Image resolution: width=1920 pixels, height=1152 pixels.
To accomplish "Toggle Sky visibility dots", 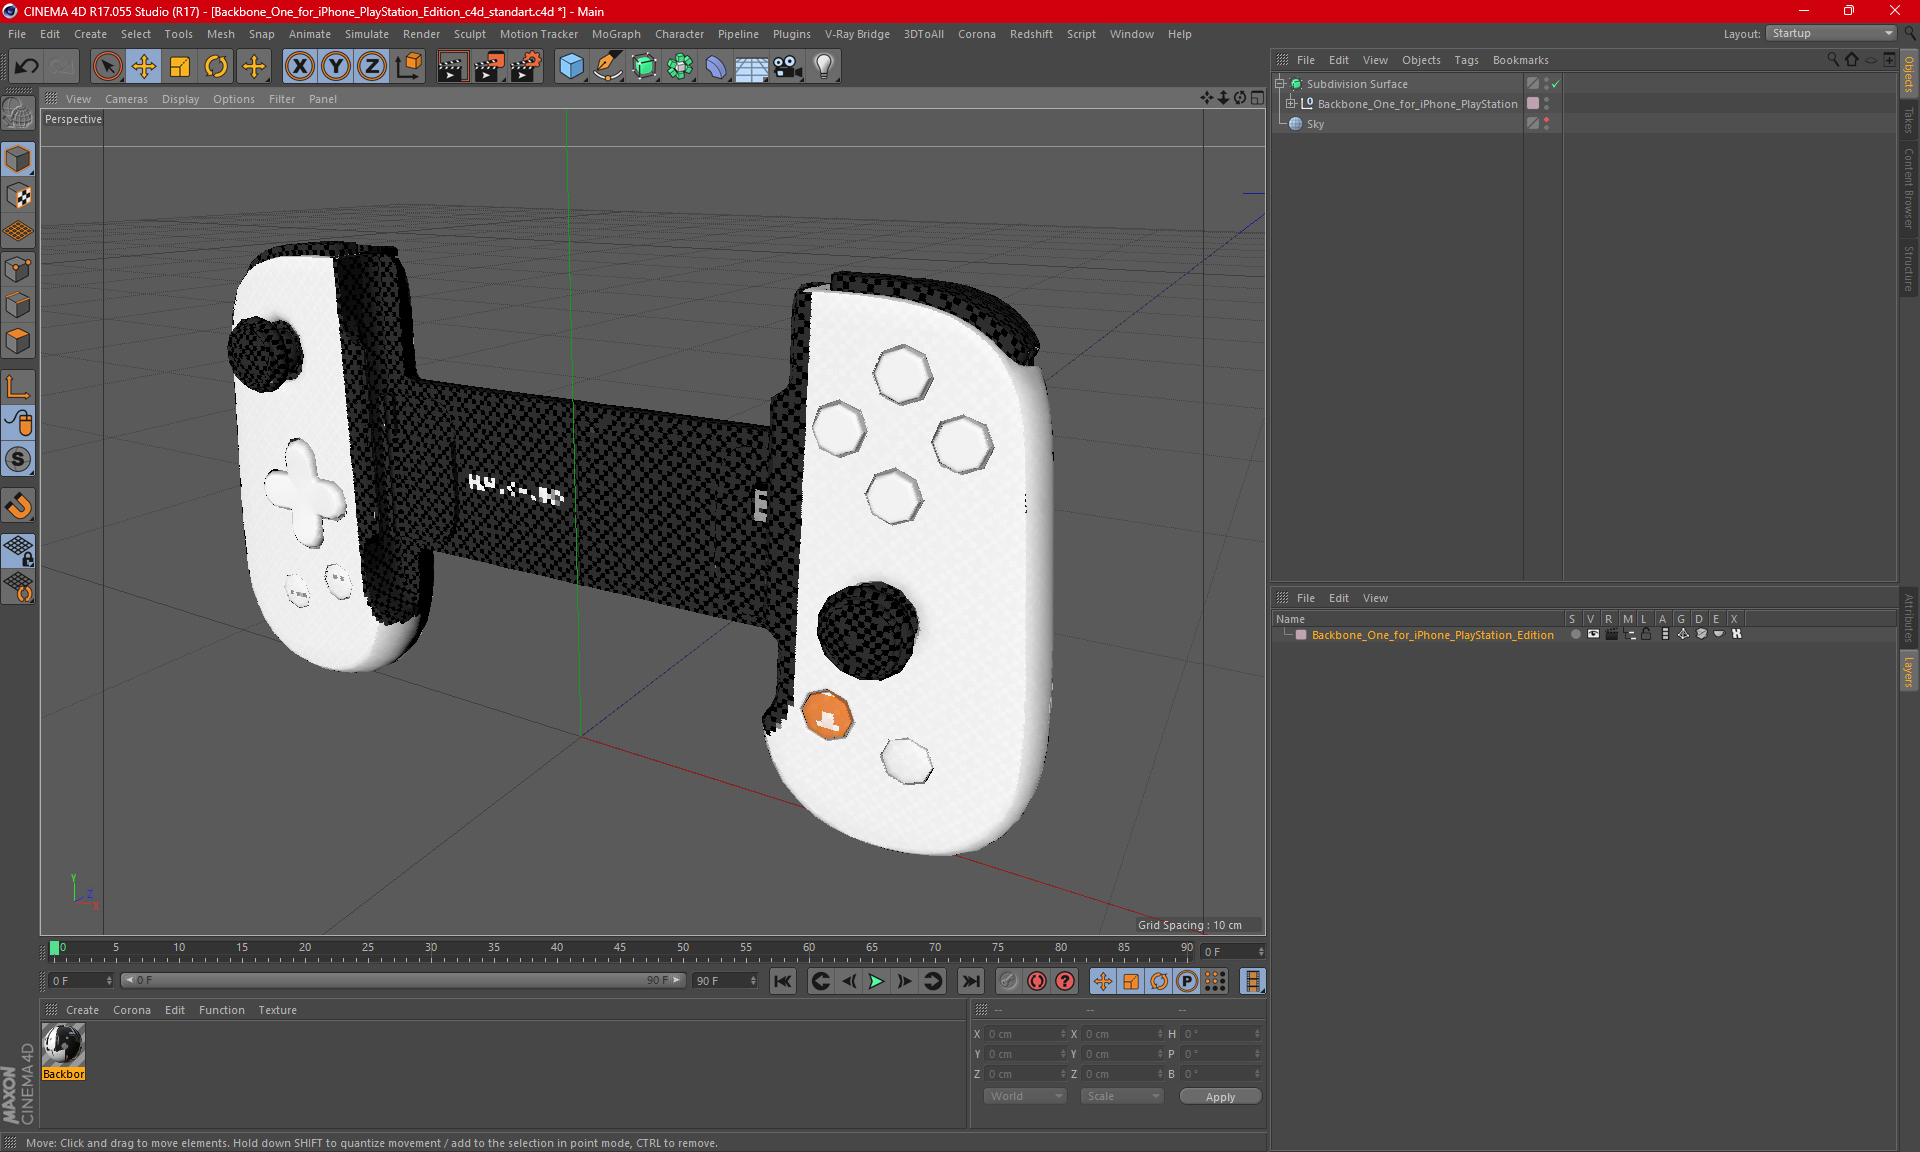I will tap(1546, 123).
